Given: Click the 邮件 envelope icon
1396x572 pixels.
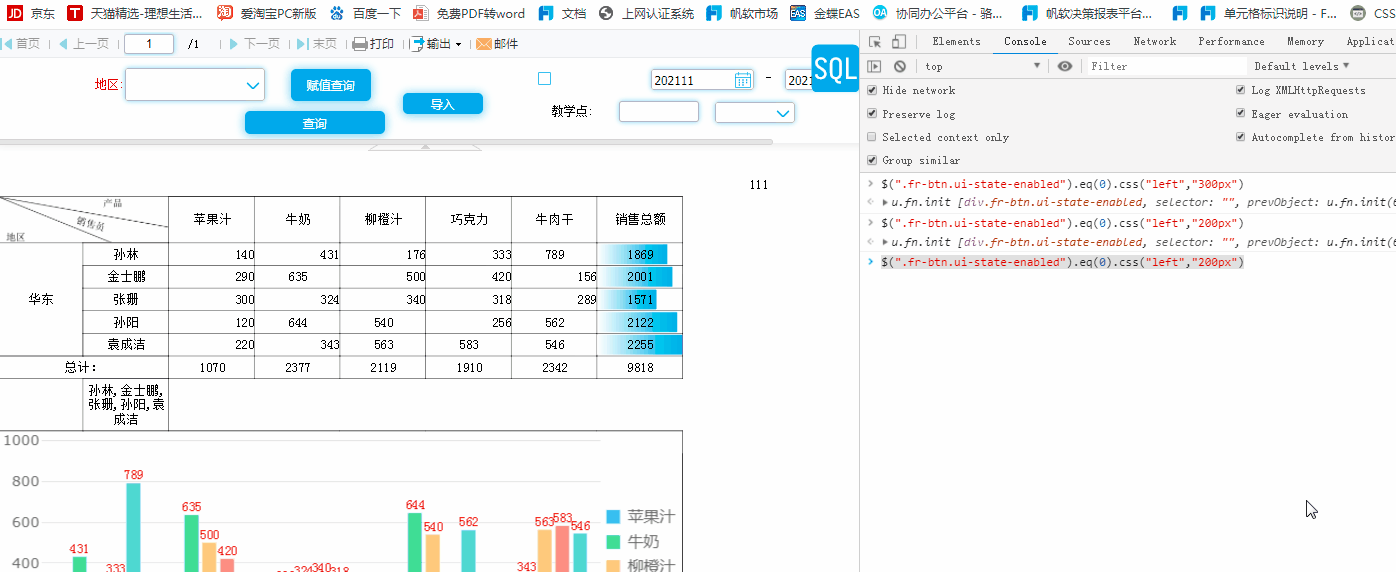Looking at the screenshot, I should coord(484,44).
